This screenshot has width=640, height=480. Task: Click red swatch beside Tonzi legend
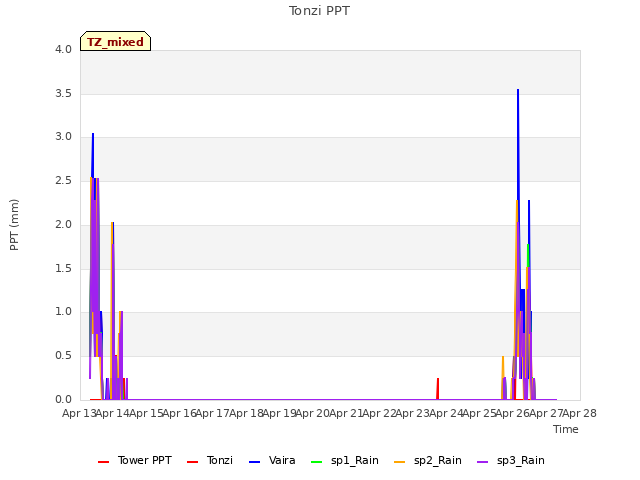click(192, 462)
